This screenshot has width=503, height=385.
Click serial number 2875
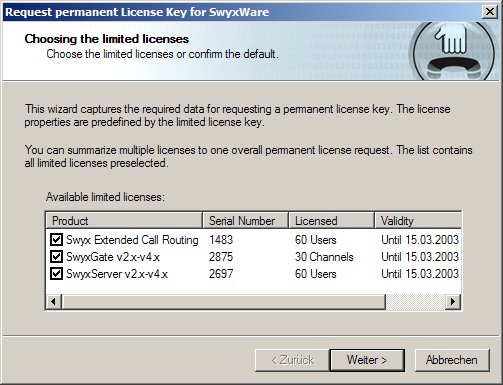click(221, 257)
